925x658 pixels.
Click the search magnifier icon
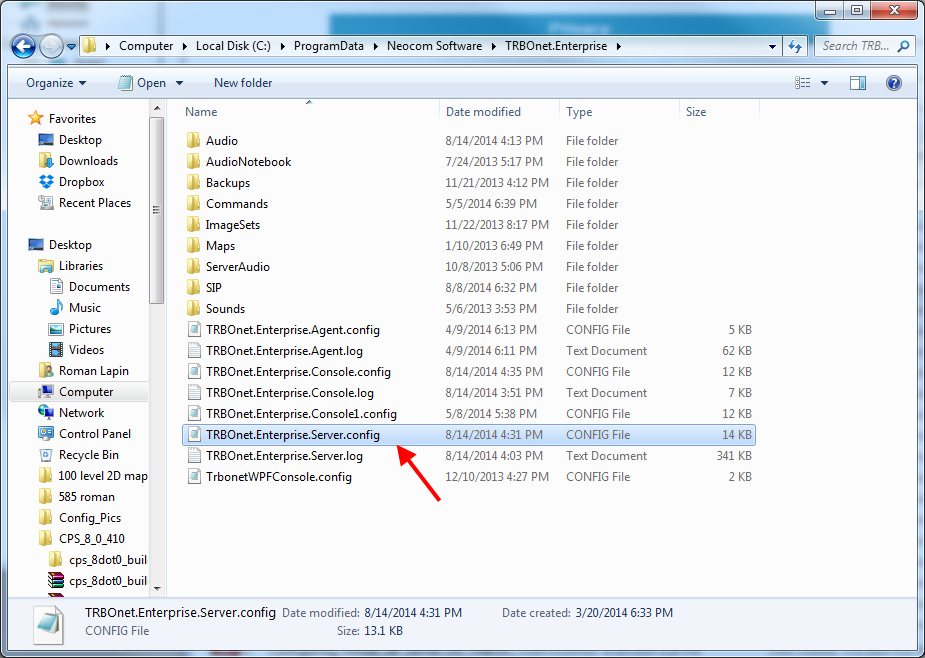tap(903, 46)
